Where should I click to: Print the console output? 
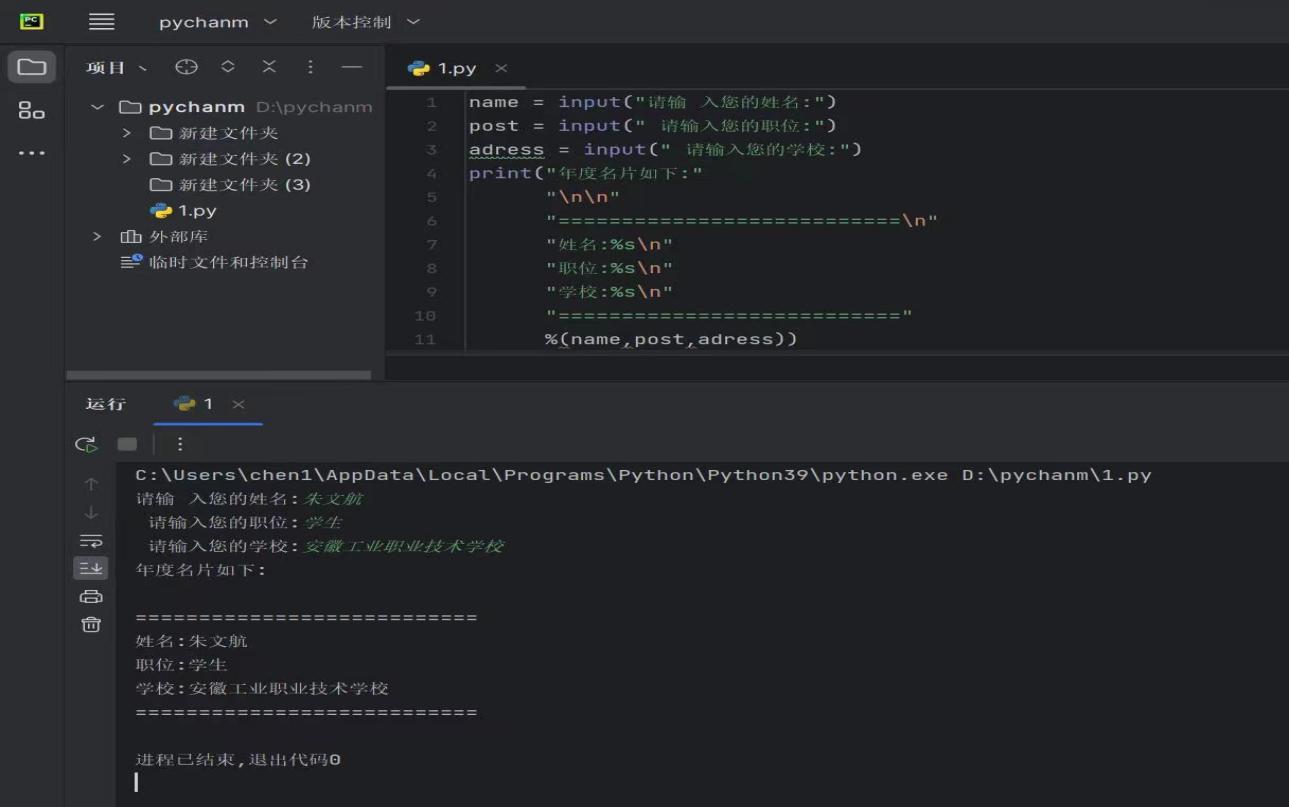click(91, 597)
